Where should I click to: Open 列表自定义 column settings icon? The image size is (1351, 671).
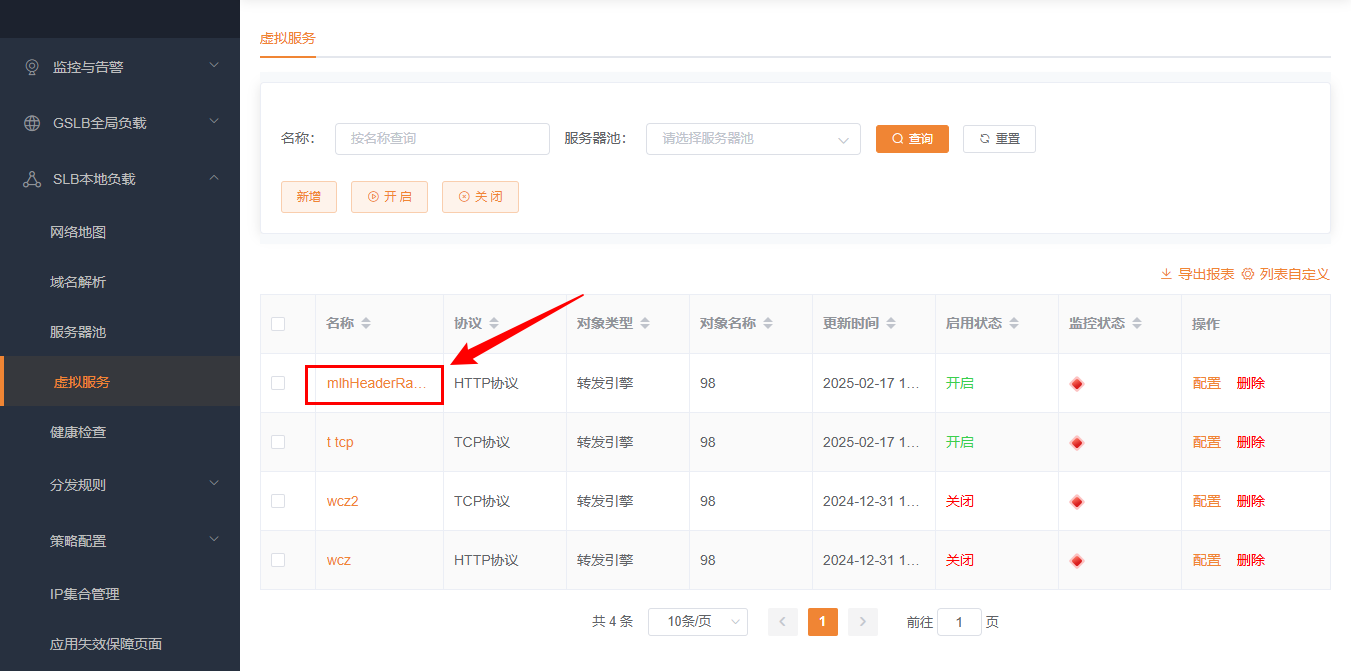tap(1247, 274)
